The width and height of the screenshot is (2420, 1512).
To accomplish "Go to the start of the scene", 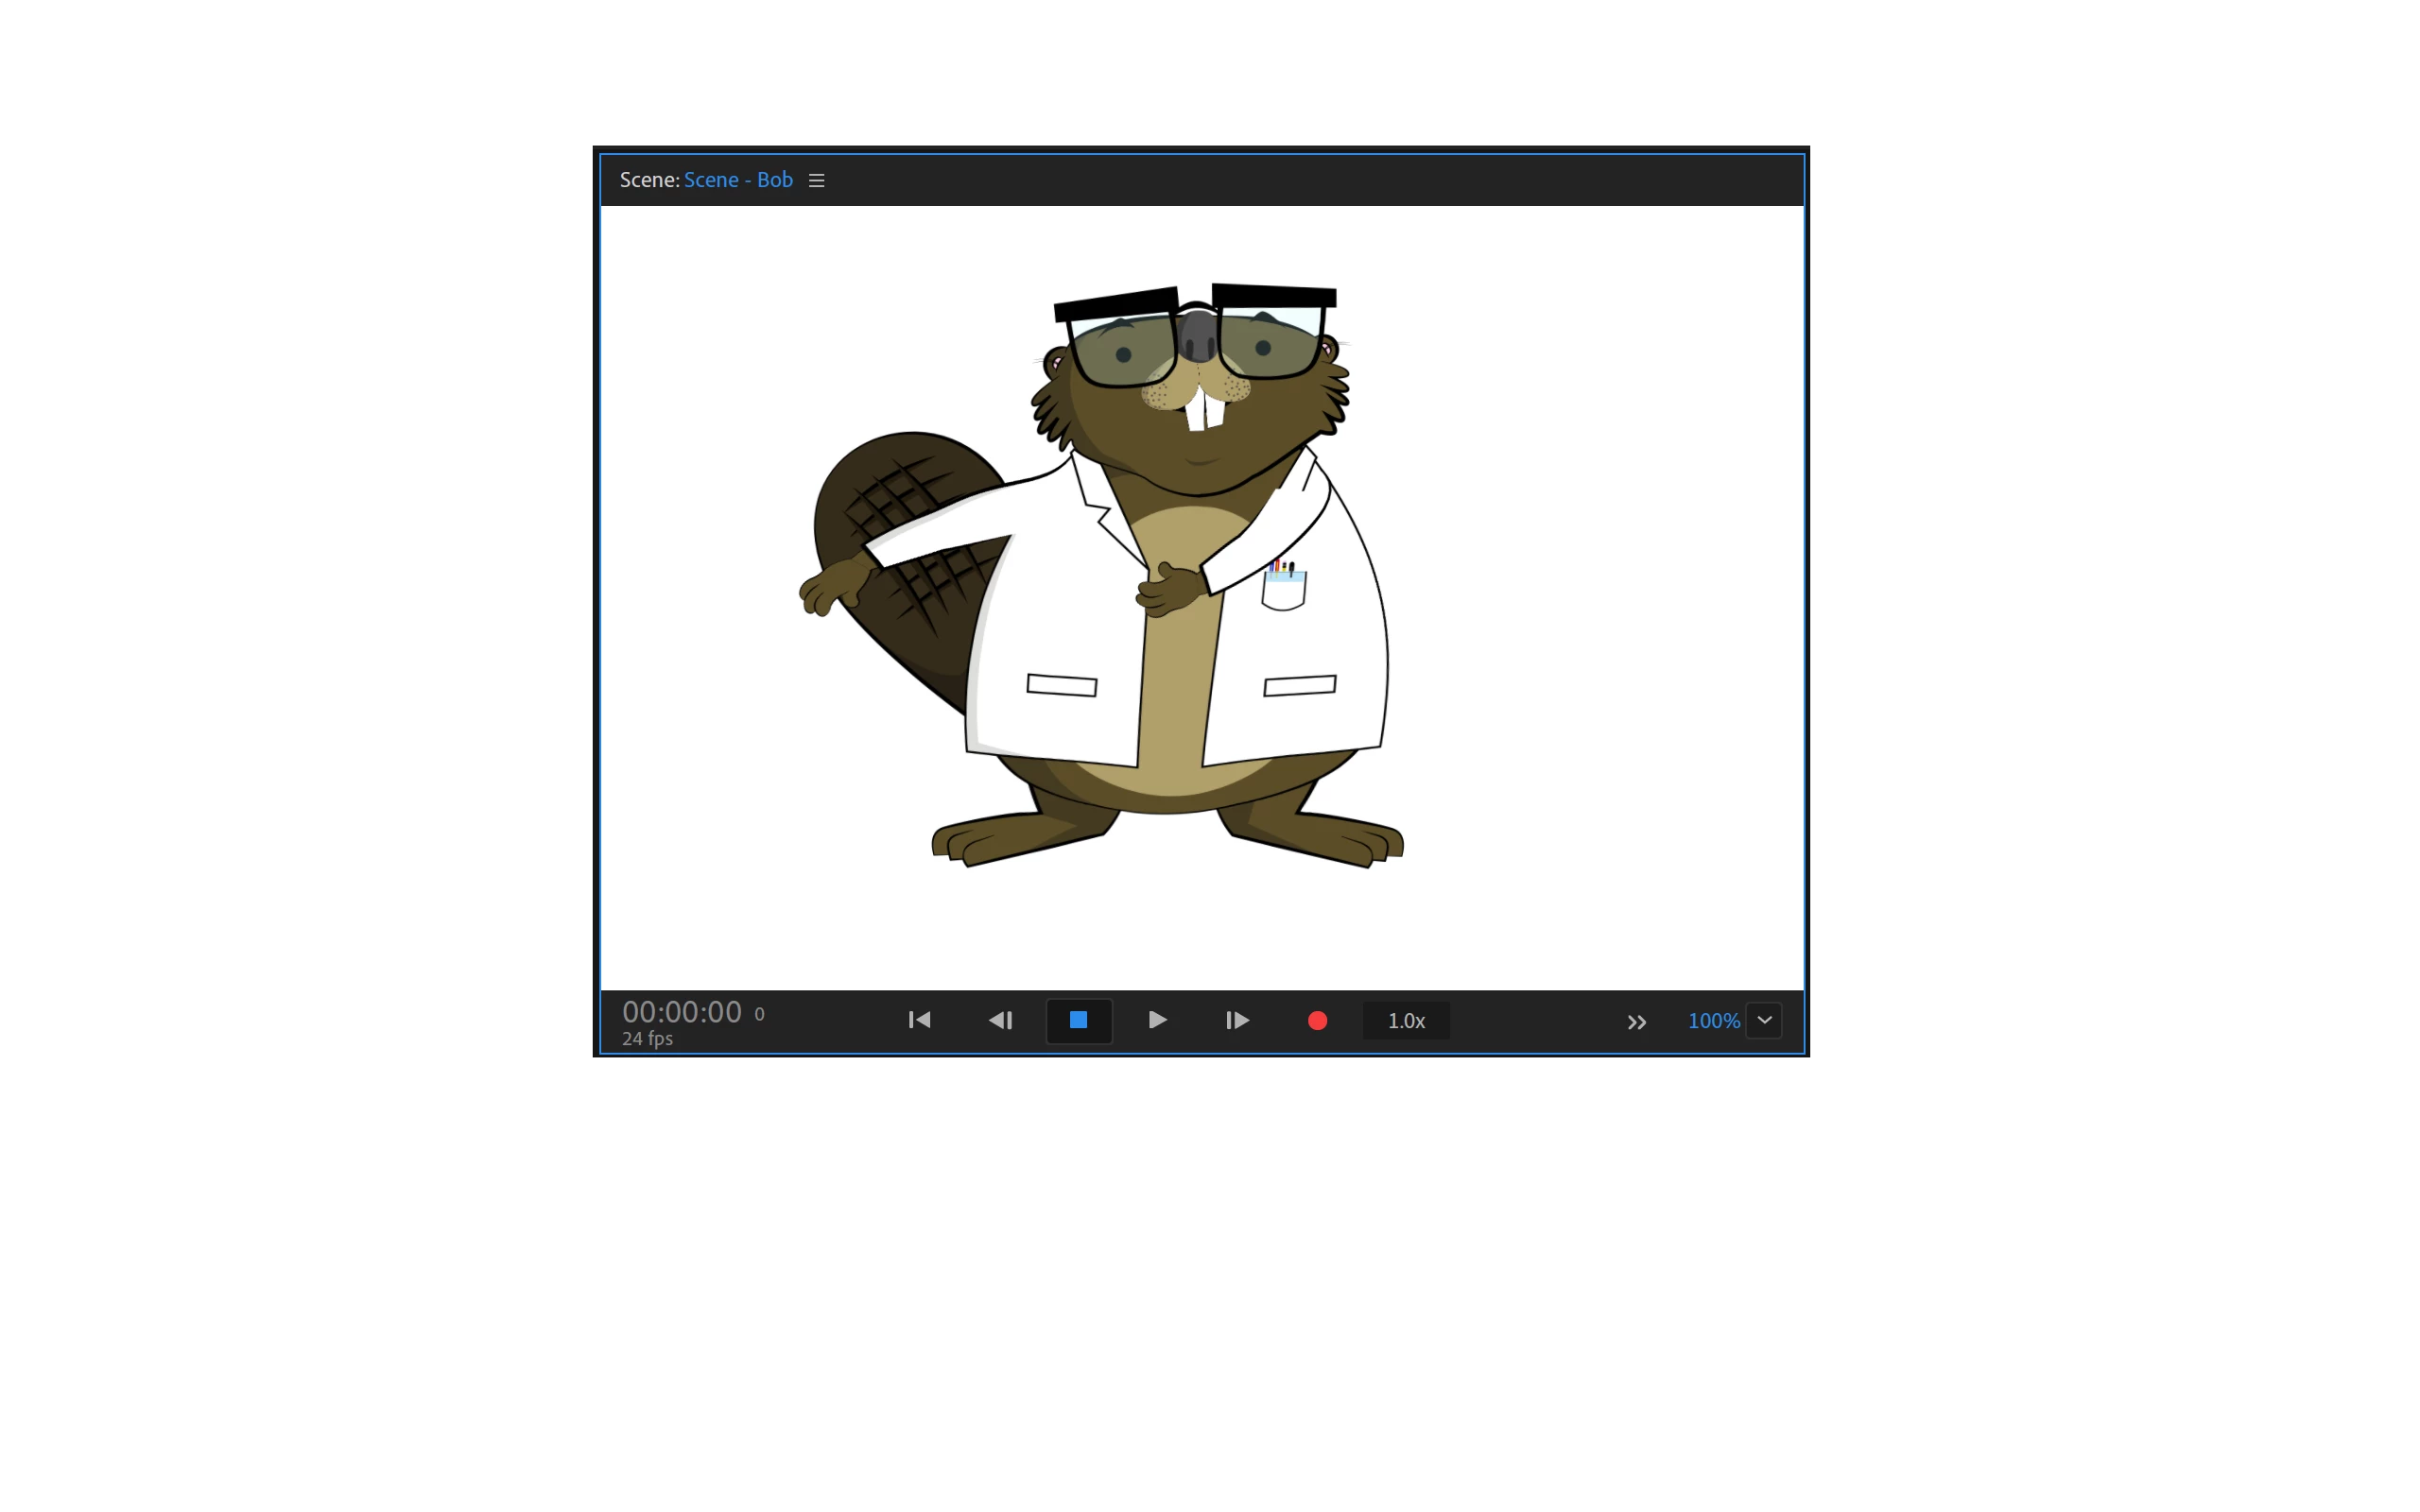I will [x=919, y=1020].
